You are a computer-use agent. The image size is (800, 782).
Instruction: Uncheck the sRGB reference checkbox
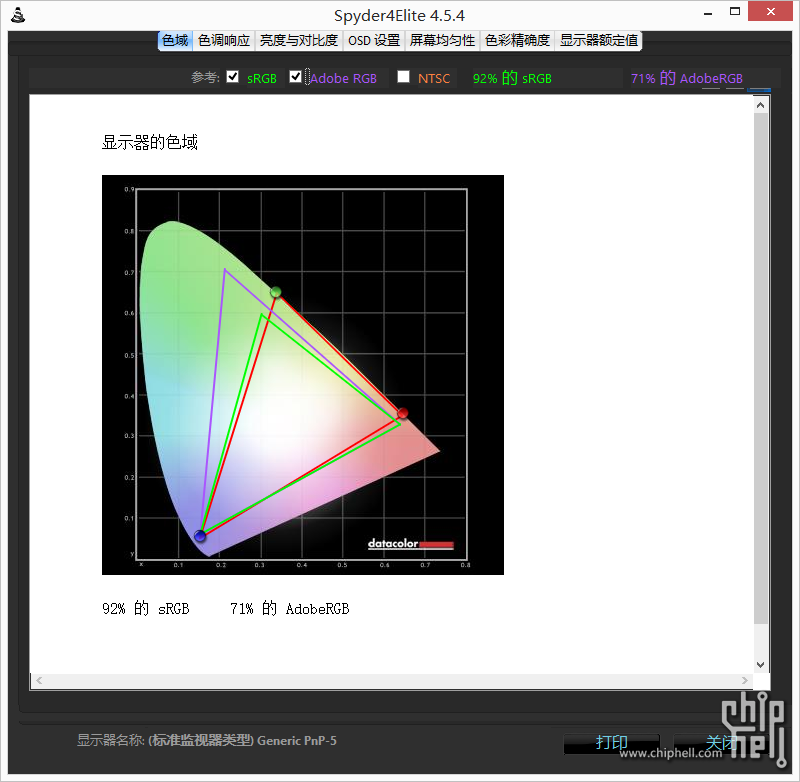pos(233,77)
